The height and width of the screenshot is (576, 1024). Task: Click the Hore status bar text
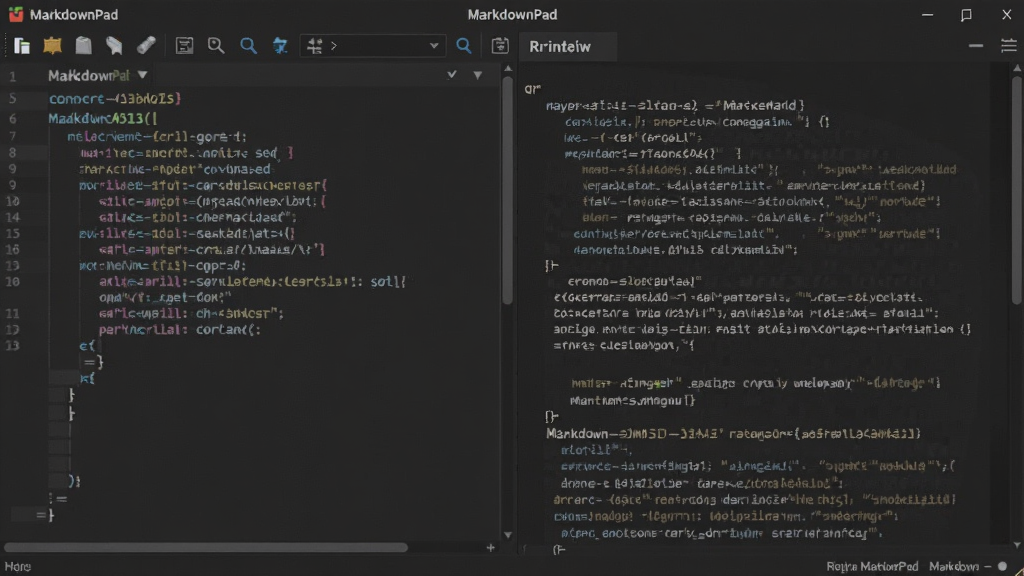pos(18,566)
